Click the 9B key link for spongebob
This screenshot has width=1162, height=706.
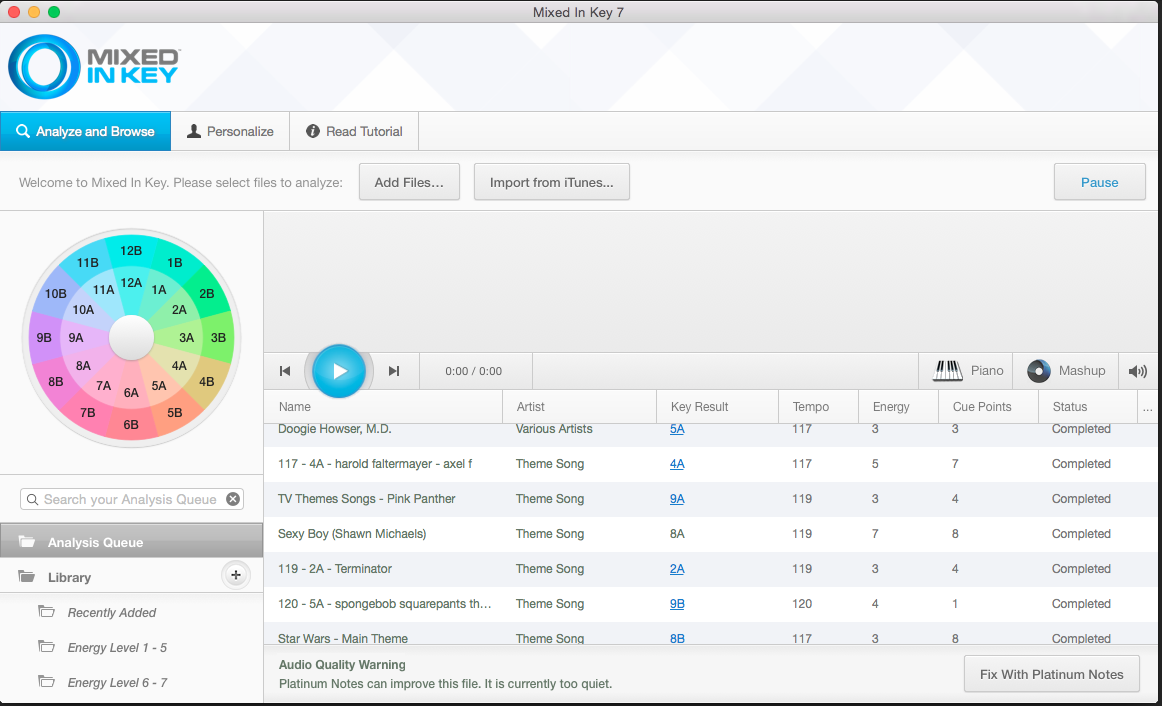tap(677, 604)
